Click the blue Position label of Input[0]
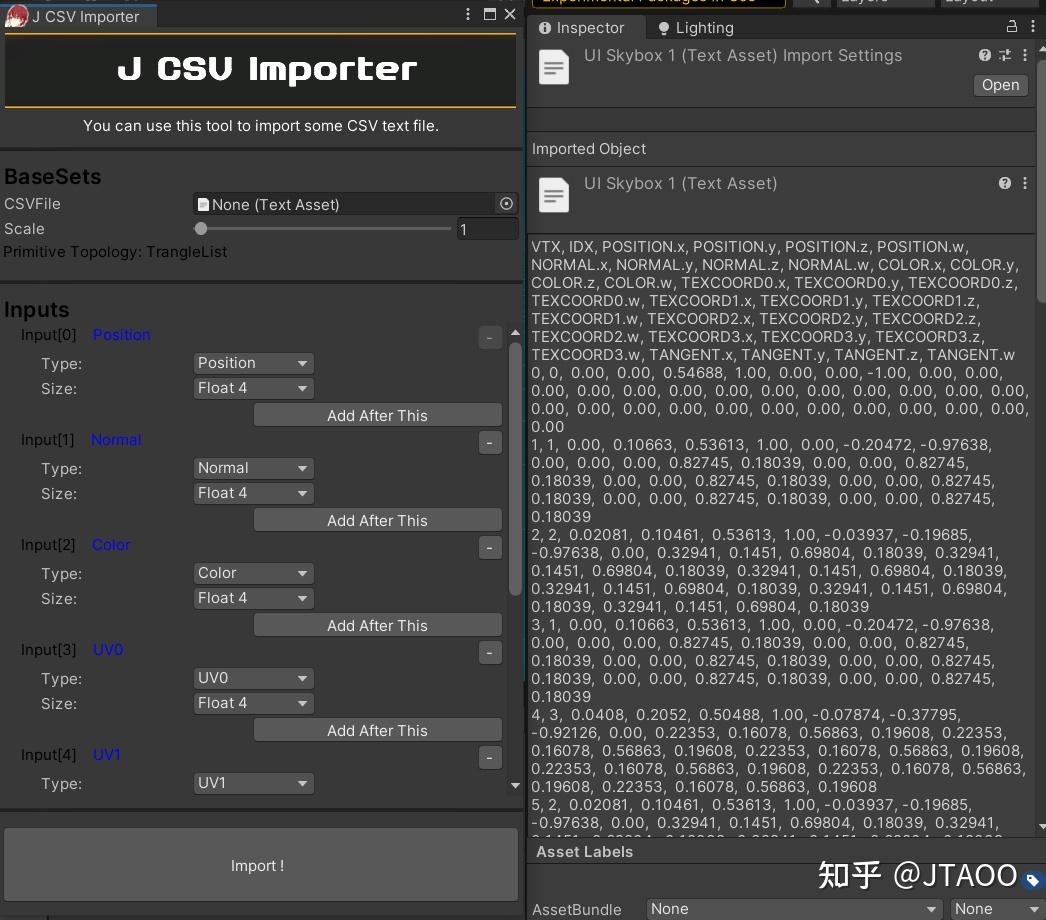The width and height of the screenshot is (1046, 920). [121, 334]
